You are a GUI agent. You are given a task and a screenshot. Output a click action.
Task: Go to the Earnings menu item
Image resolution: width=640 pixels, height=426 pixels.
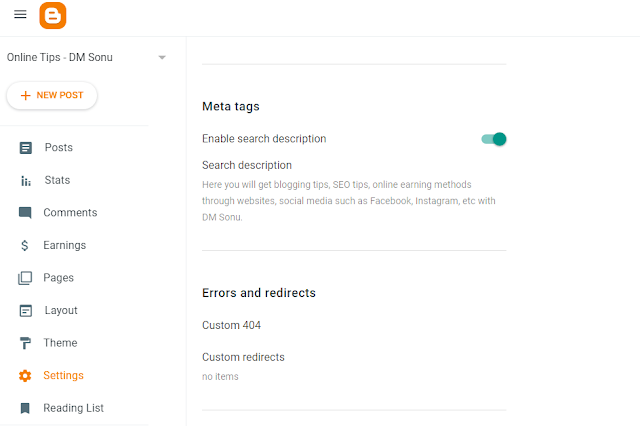(x=64, y=245)
